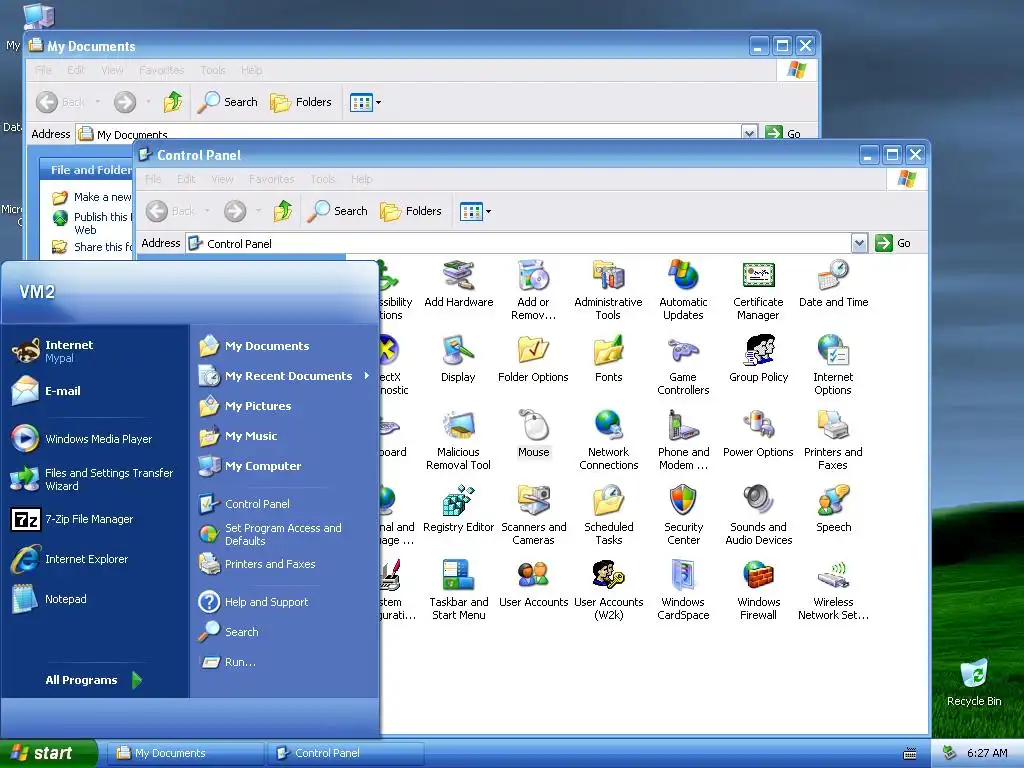
Task: Open Recycle Bin on desktop
Action: tap(974, 682)
